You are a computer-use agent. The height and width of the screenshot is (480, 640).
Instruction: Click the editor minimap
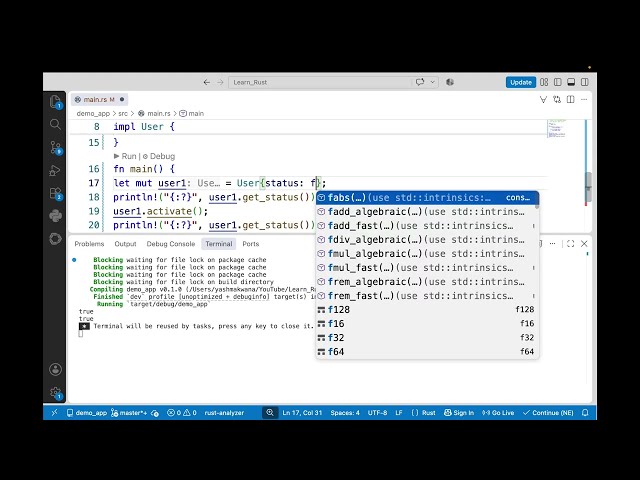click(557, 129)
